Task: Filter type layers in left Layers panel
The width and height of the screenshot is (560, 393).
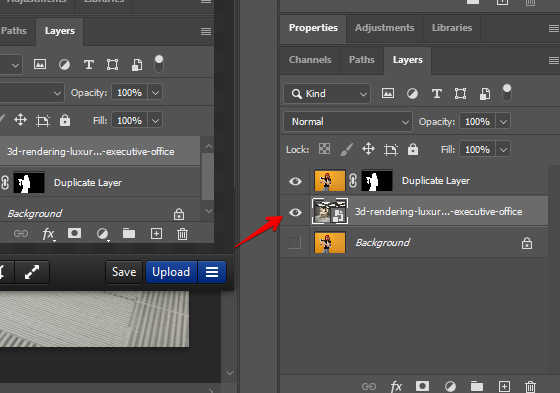Action: coord(89,65)
